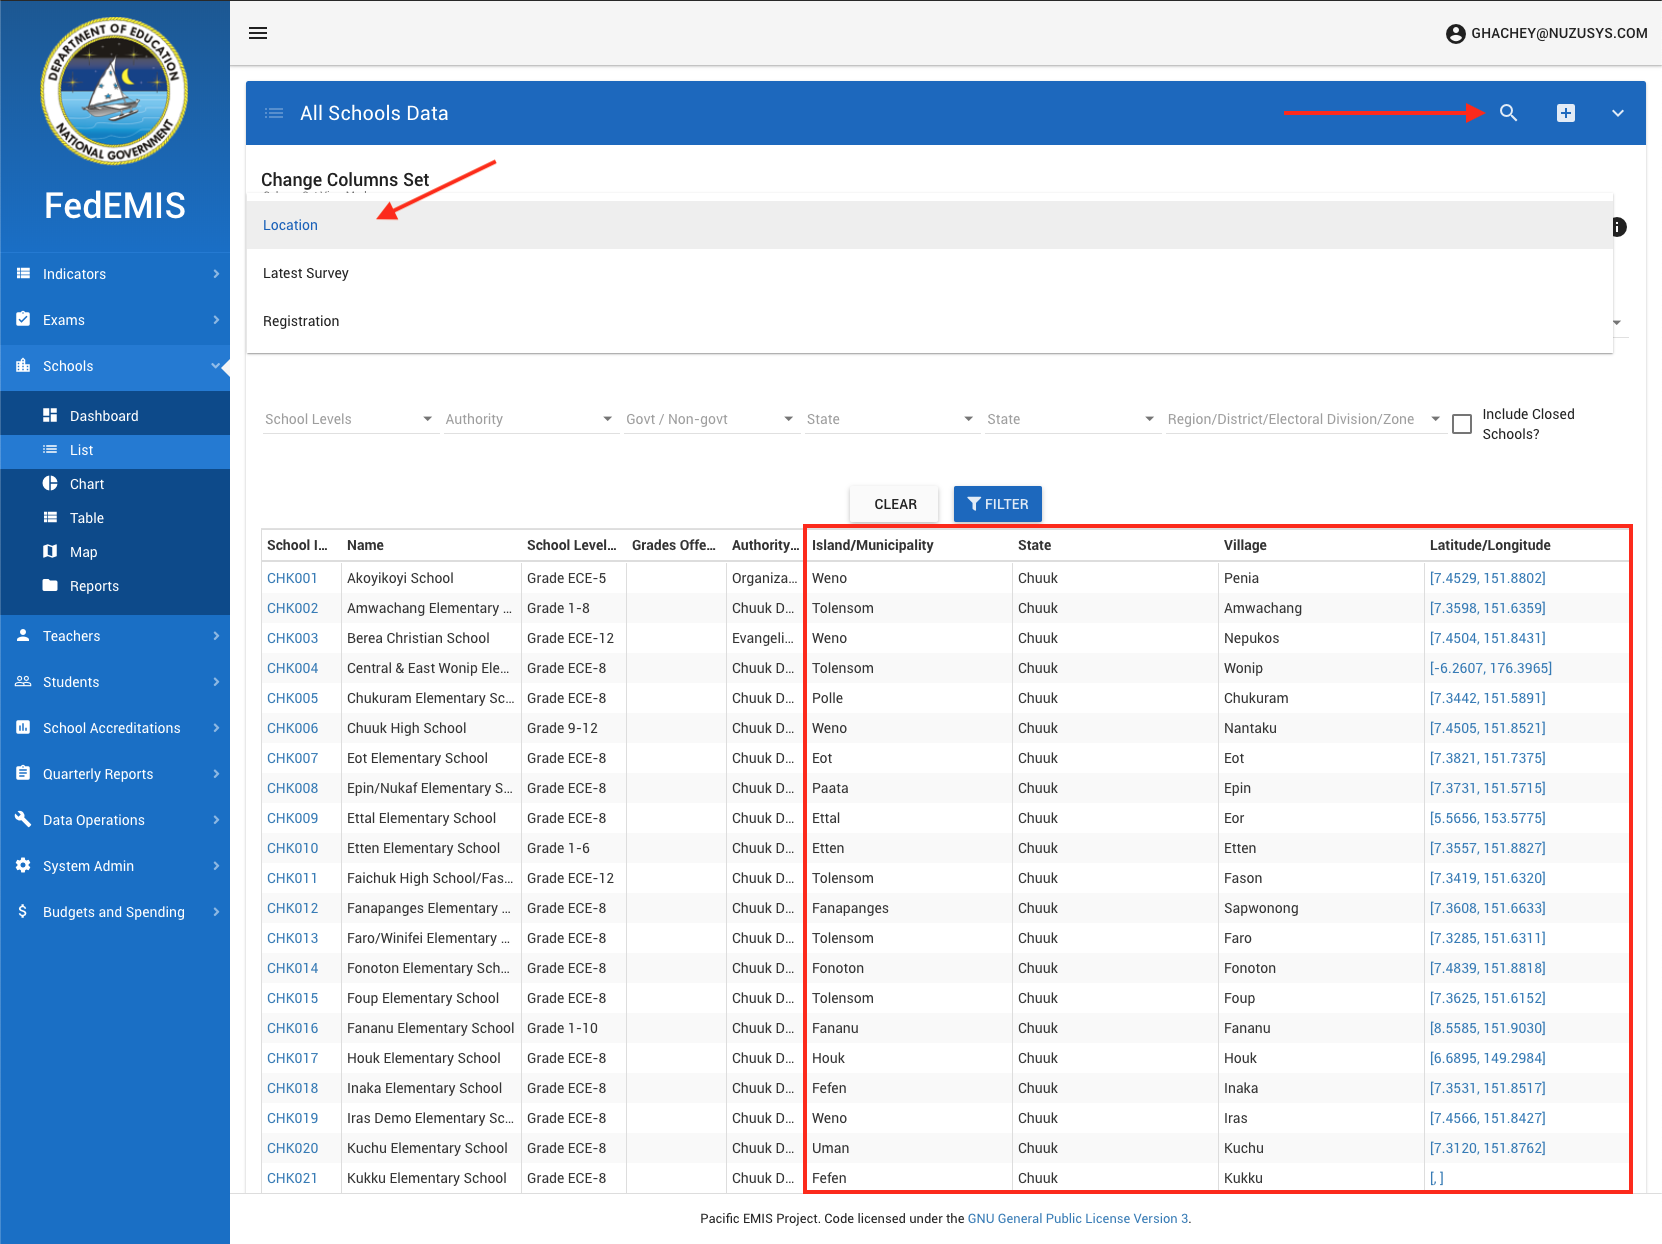
Task: Choose Location column set option
Action: pyautogui.click(x=290, y=225)
